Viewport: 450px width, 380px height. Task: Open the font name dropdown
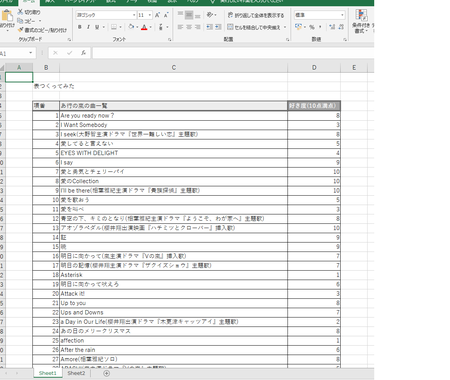point(134,15)
